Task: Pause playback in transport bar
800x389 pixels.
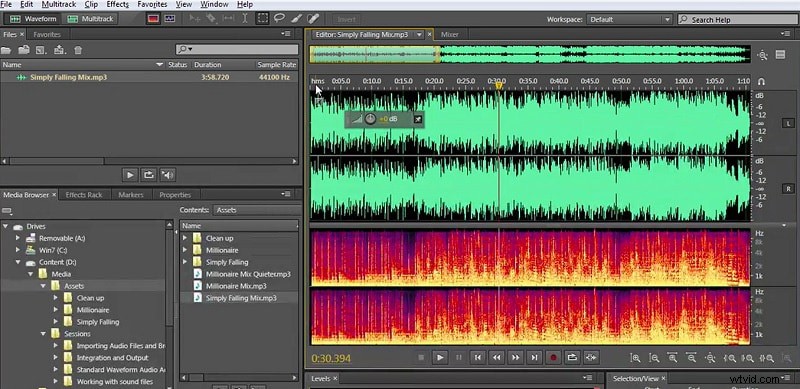Action: click(x=458, y=358)
